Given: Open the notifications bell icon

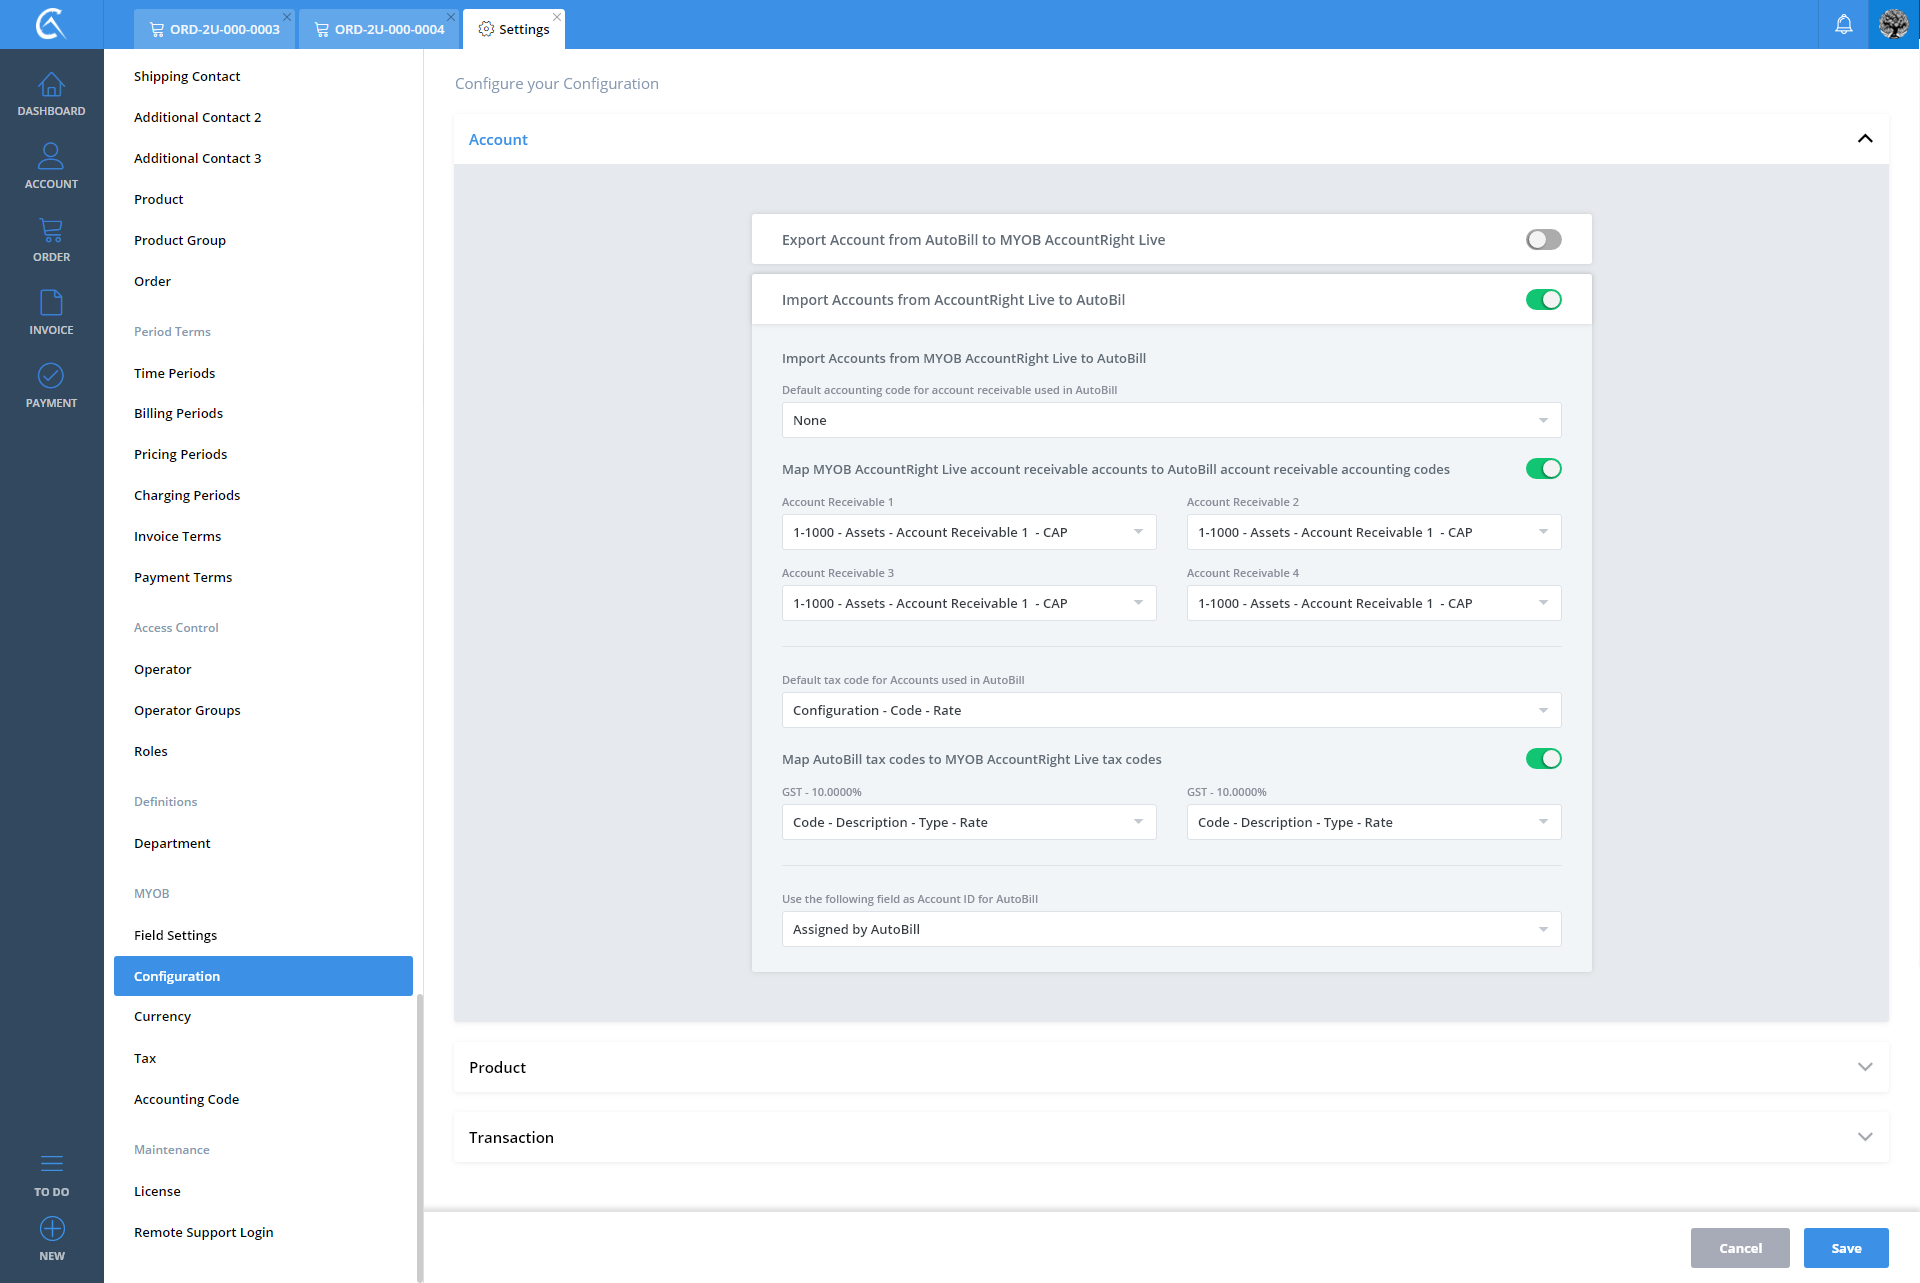Looking at the screenshot, I should point(1843,24).
